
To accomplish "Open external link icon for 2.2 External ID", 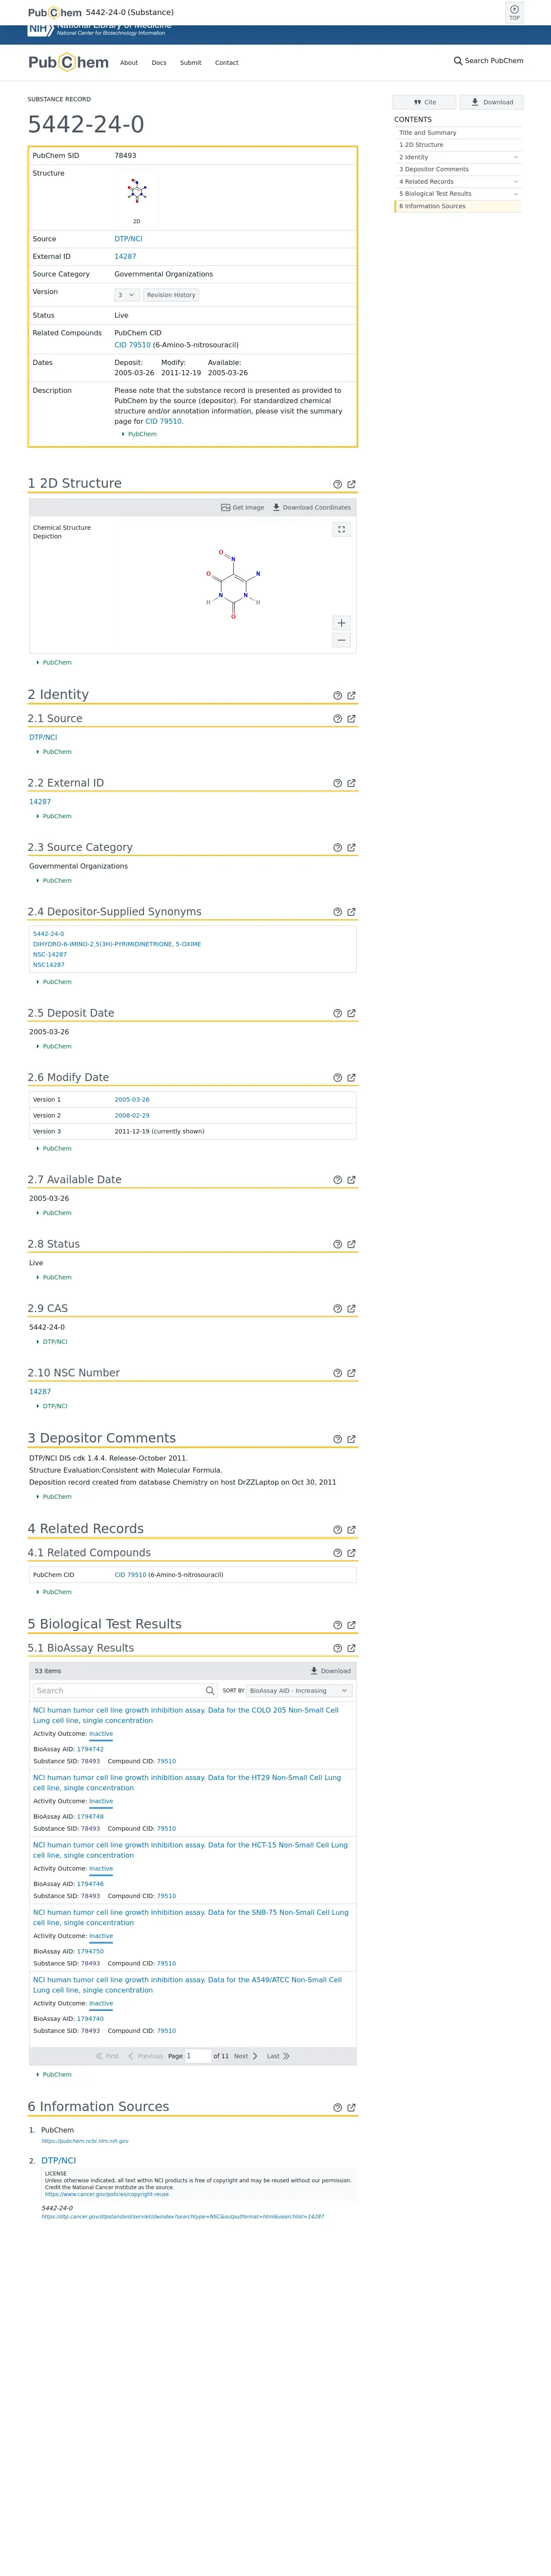I will [x=351, y=784].
